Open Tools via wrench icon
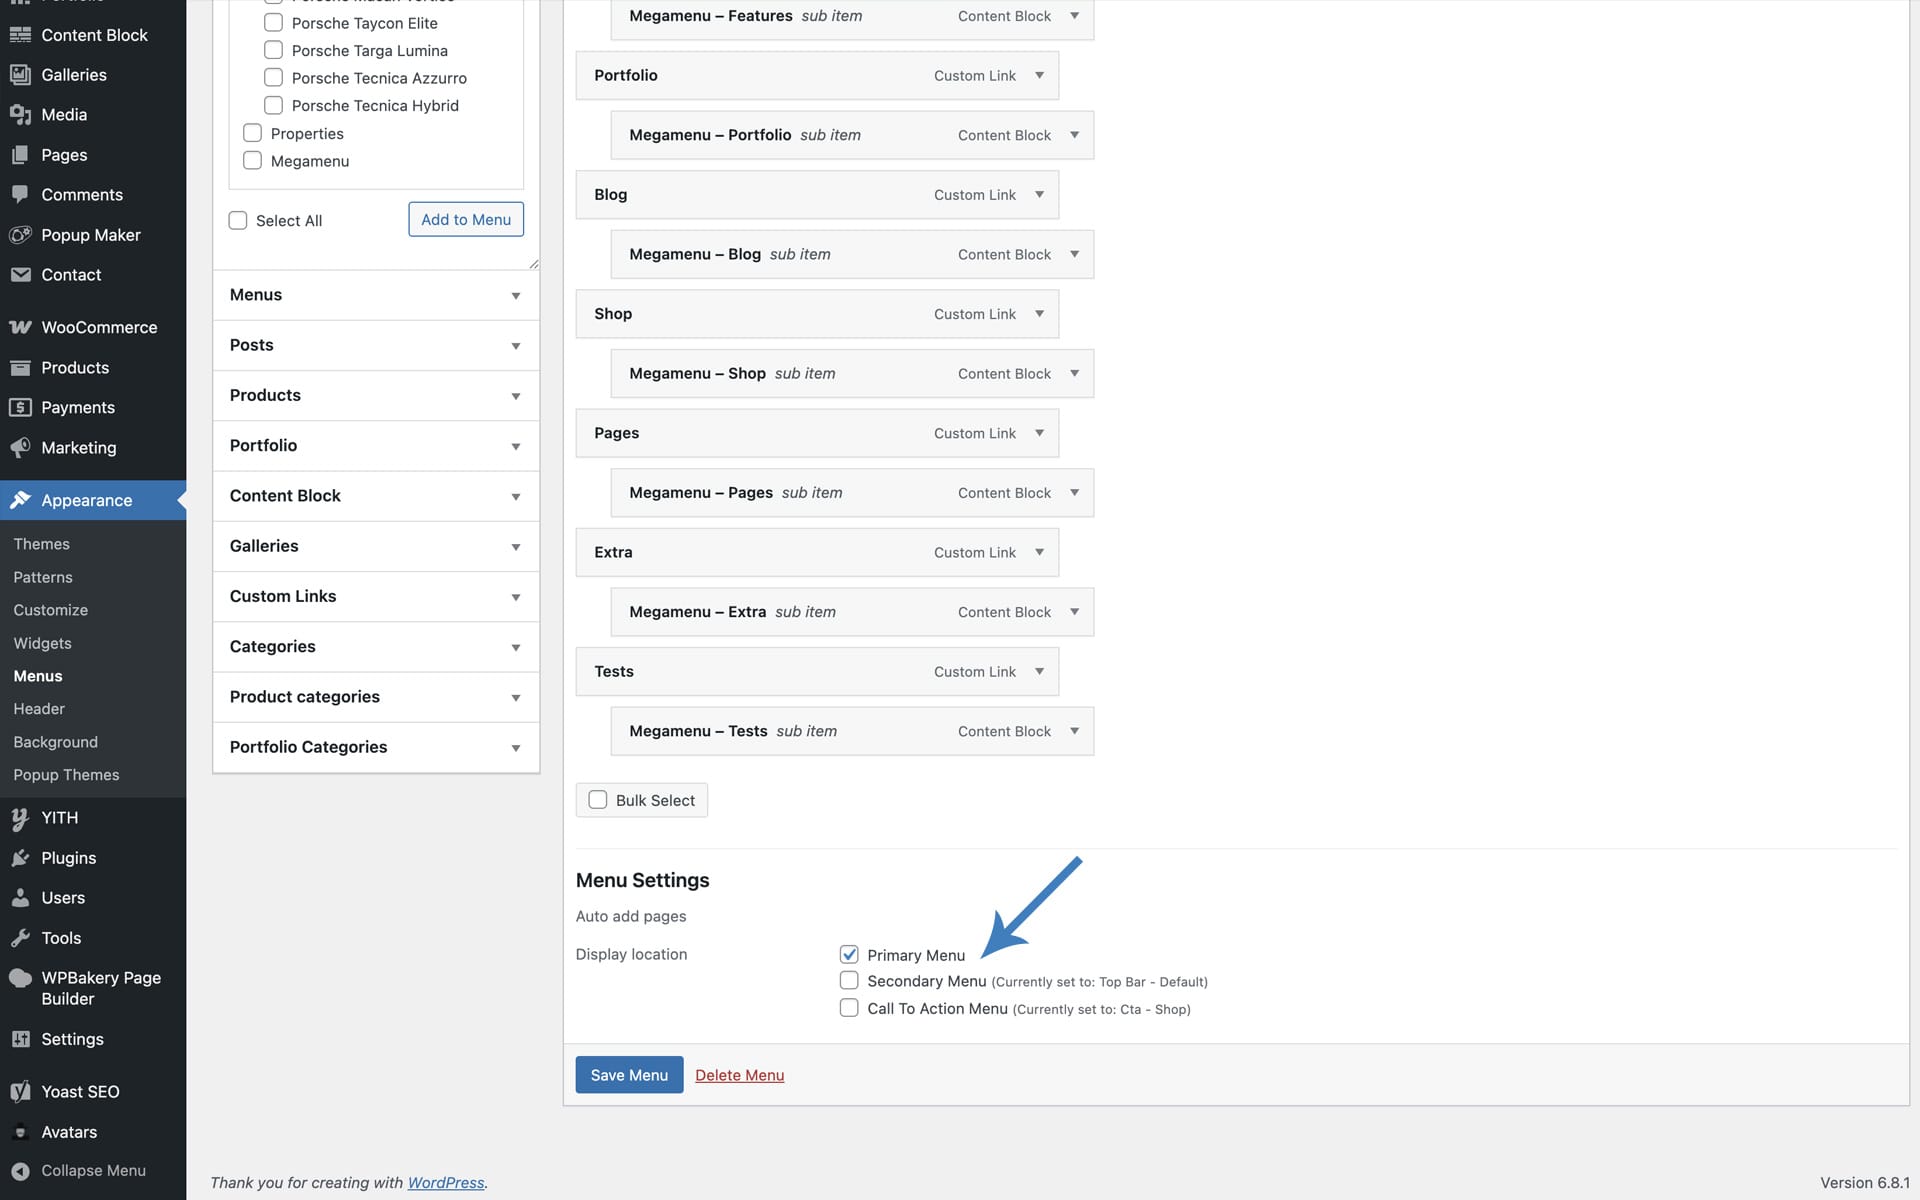1920x1200 pixels. point(20,938)
